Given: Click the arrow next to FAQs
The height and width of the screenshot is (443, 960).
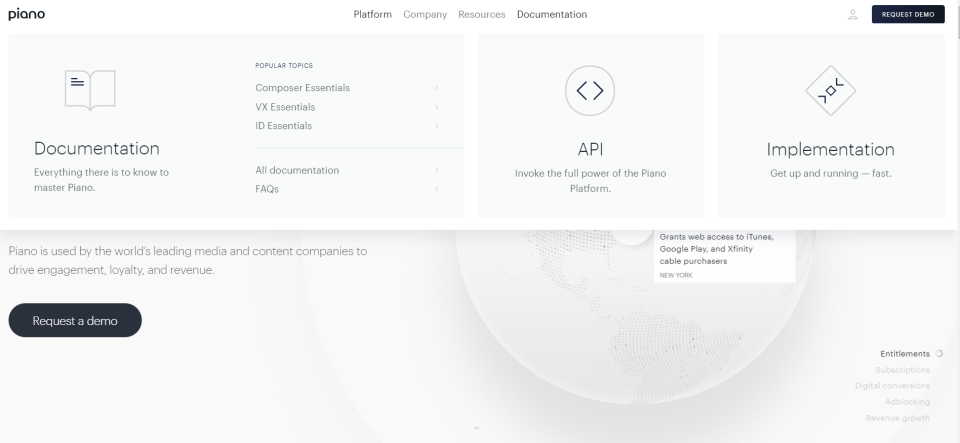Looking at the screenshot, I should coord(437,189).
